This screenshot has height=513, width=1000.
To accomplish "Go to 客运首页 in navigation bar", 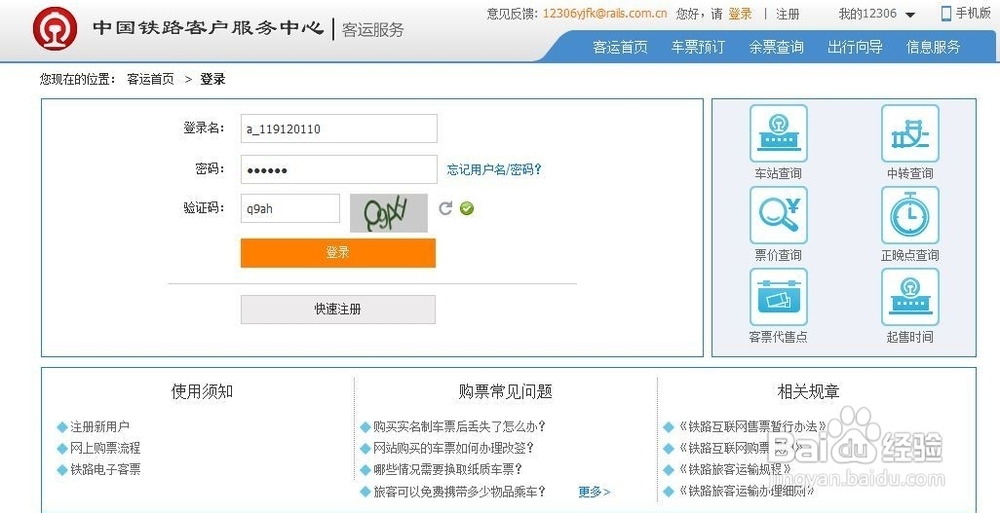I will tap(620, 47).
